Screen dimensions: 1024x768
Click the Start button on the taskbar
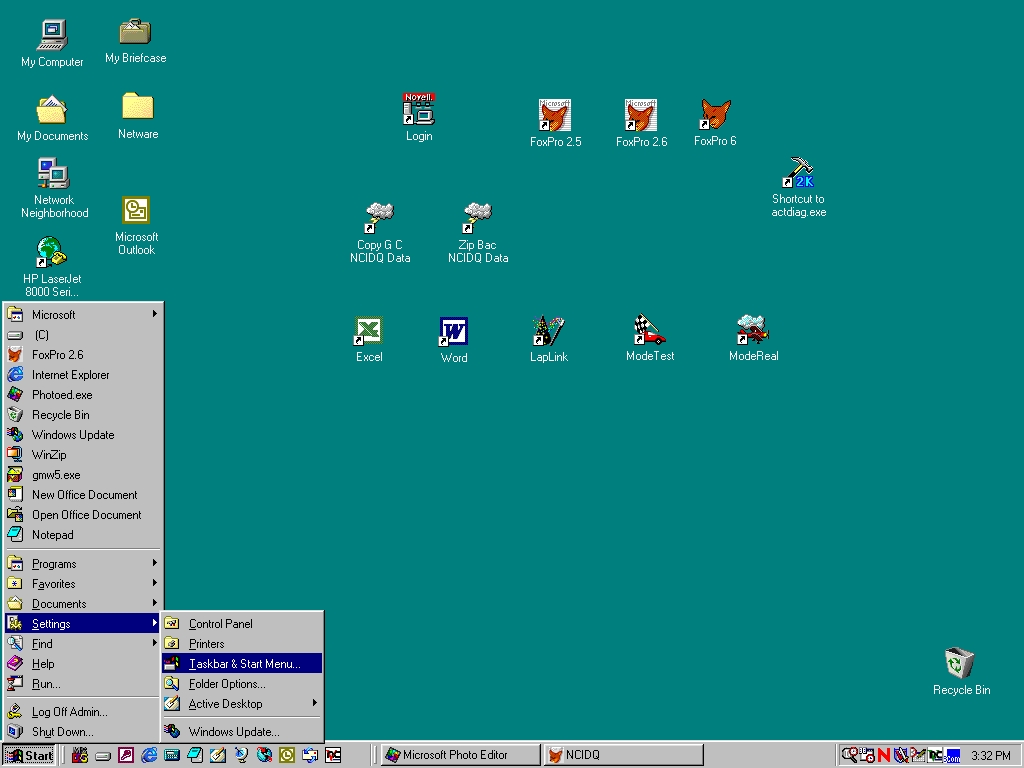[x=29, y=756]
